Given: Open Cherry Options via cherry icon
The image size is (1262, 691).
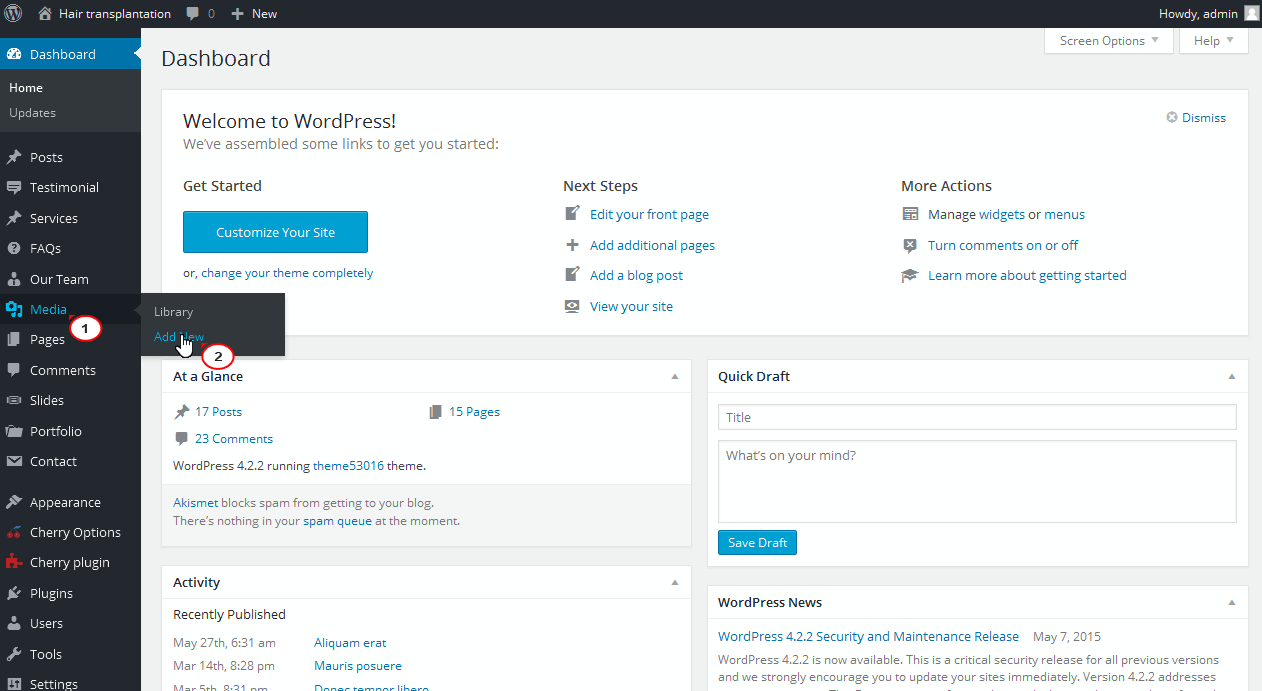Looking at the screenshot, I should [x=15, y=532].
